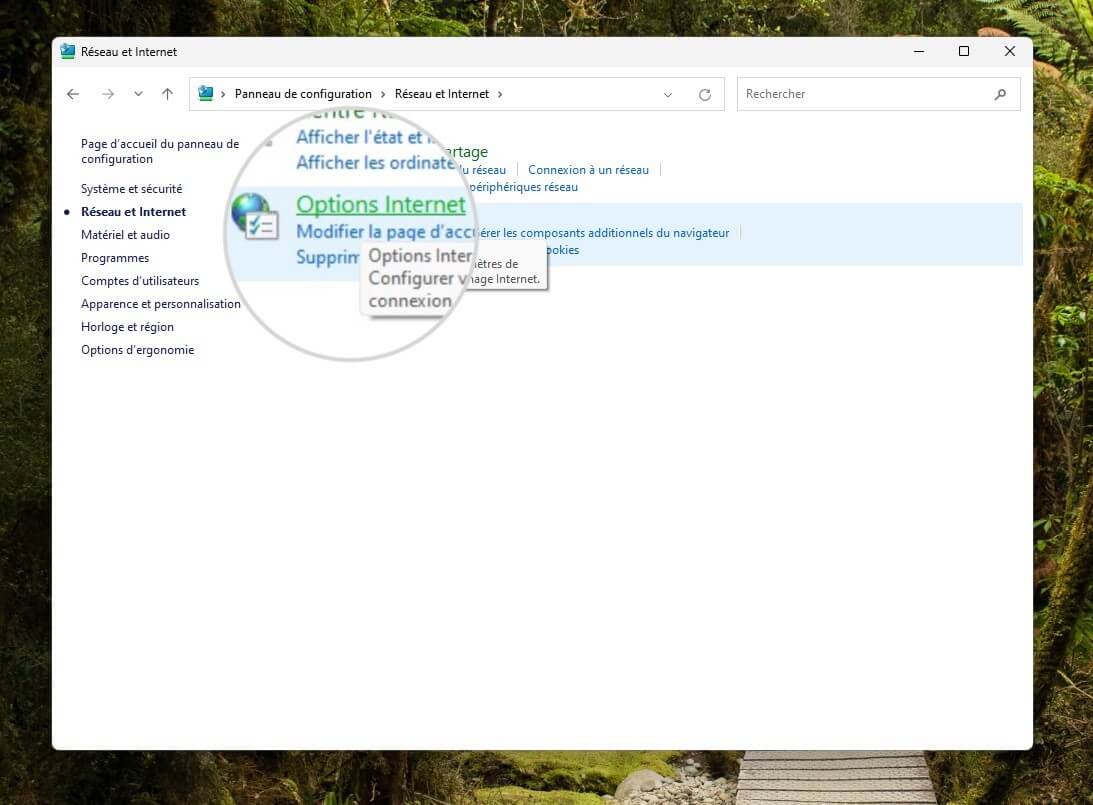Expand chevron after Panneau de configuration
This screenshot has width=1093, height=805.
[x=383, y=94]
